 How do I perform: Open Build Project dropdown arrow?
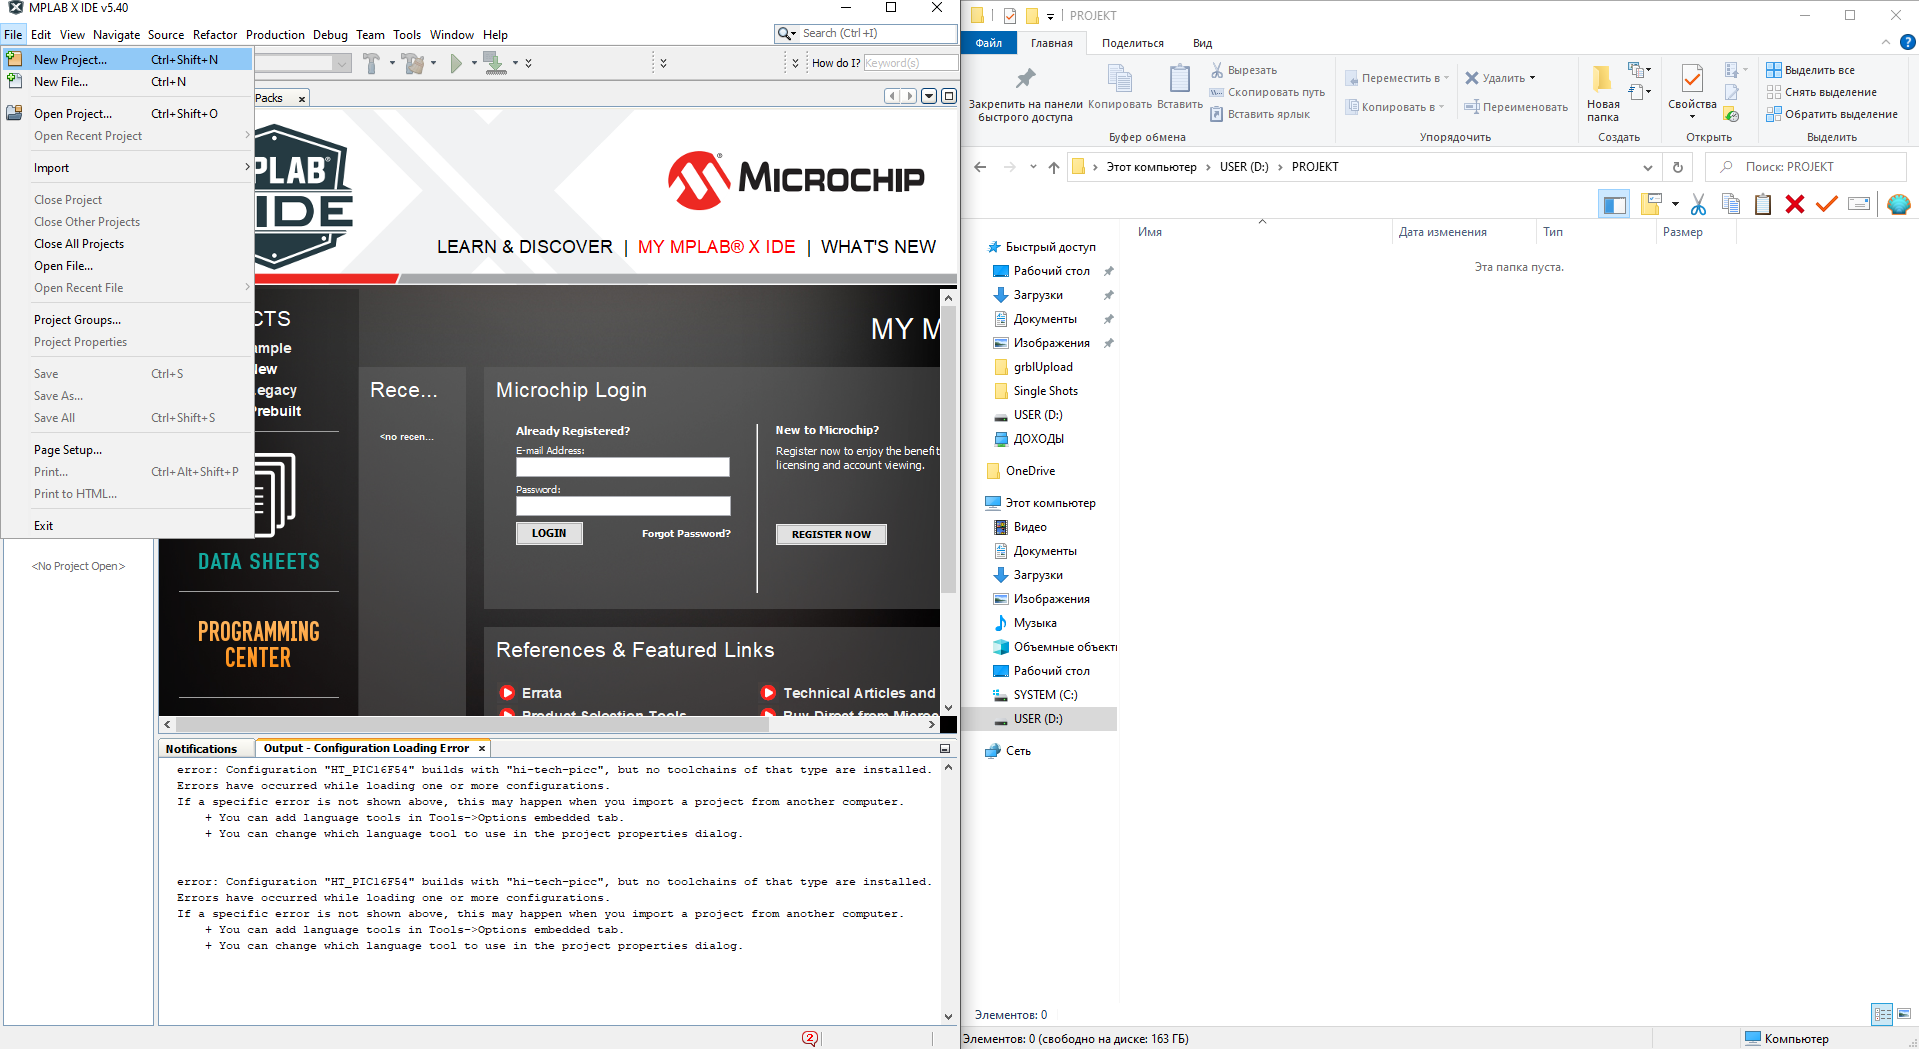pyautogui.click(x=392, y=63)
